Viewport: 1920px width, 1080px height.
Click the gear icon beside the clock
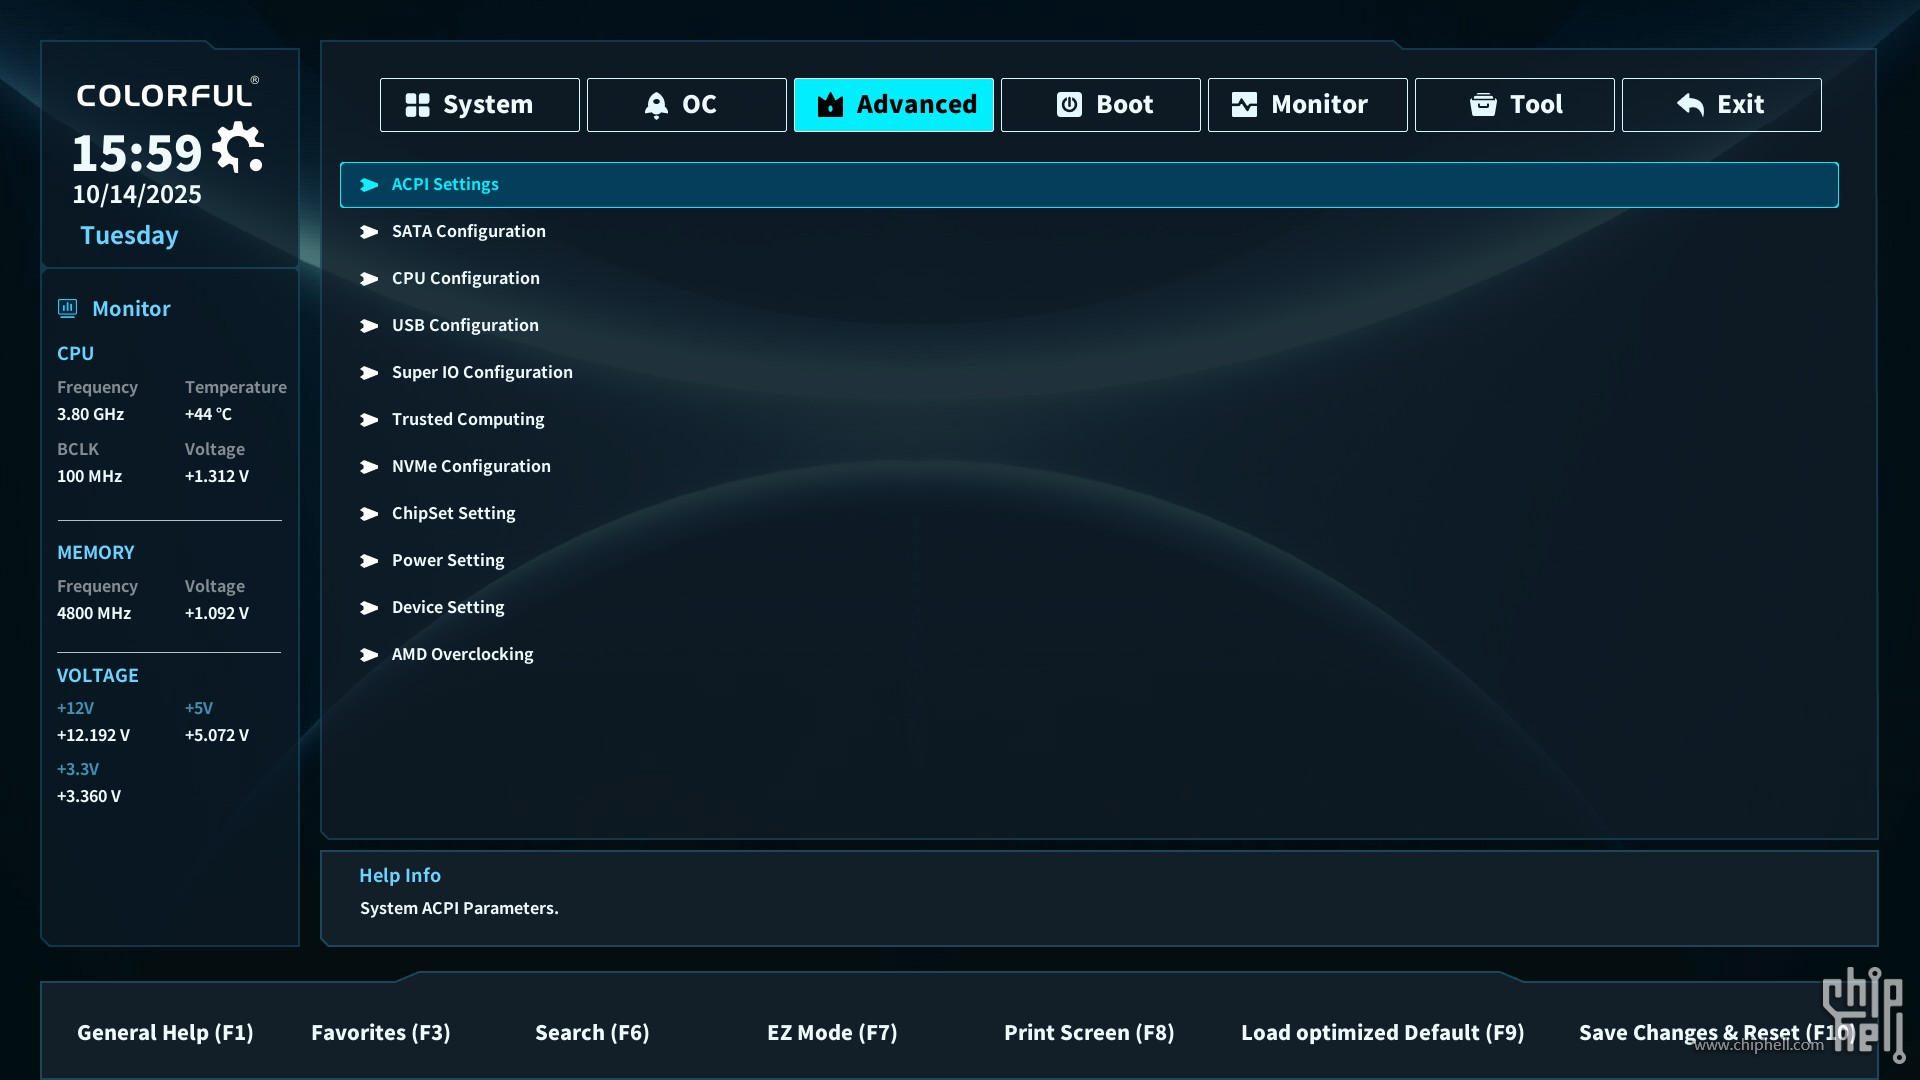click(238, 148)
